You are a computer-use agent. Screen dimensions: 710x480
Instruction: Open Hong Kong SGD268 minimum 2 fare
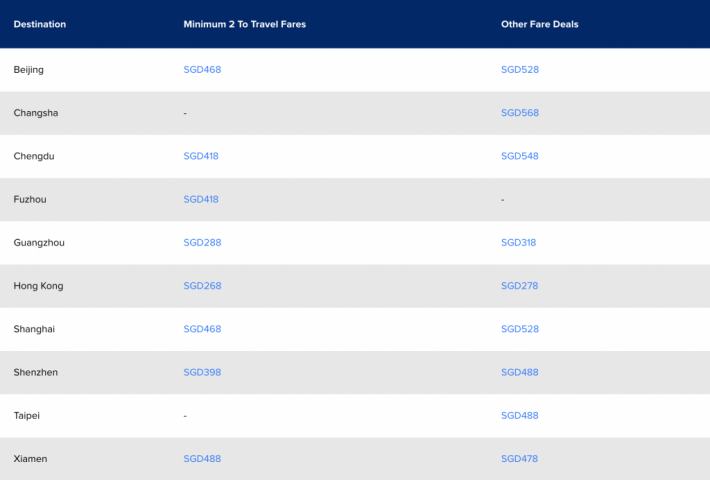201,286
